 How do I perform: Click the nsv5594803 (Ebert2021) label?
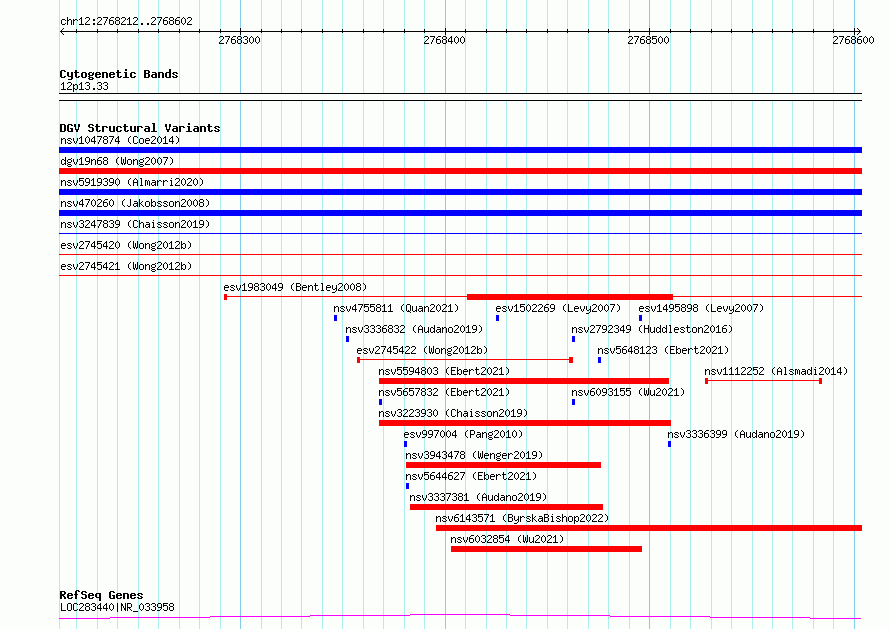[444, 371]
